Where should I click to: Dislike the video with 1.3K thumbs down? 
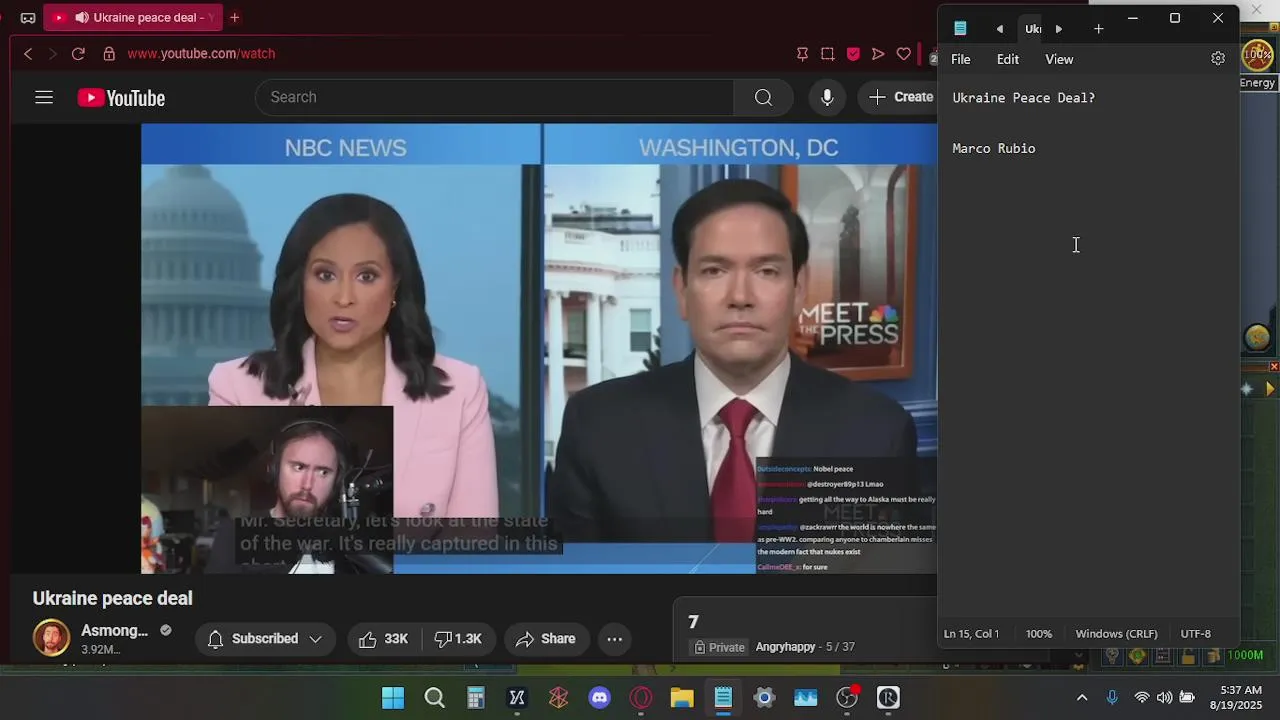click(458, 639)
